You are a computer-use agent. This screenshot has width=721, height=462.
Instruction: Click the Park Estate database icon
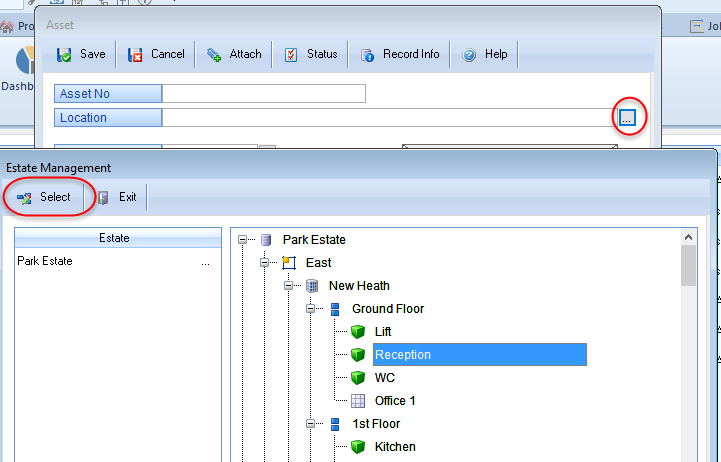tap(266, 240)
